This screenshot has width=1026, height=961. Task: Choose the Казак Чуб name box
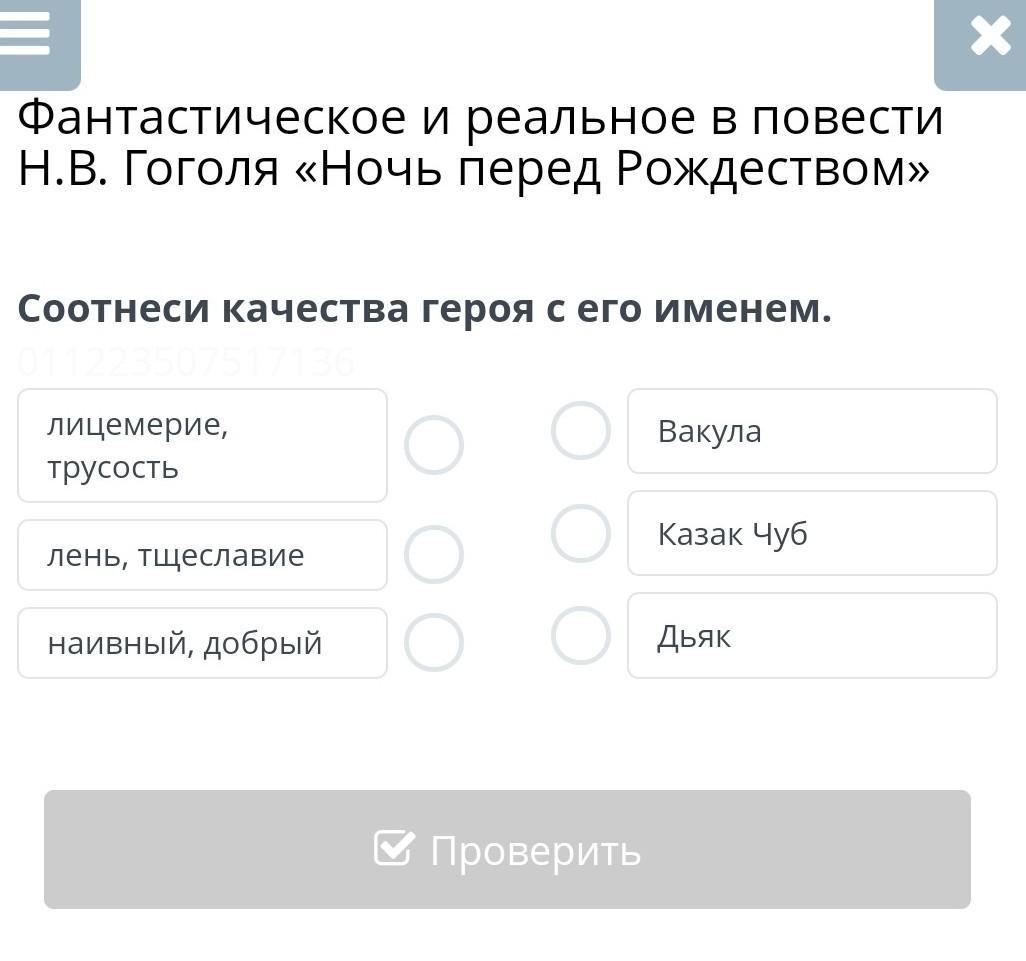tap(812, 533)
